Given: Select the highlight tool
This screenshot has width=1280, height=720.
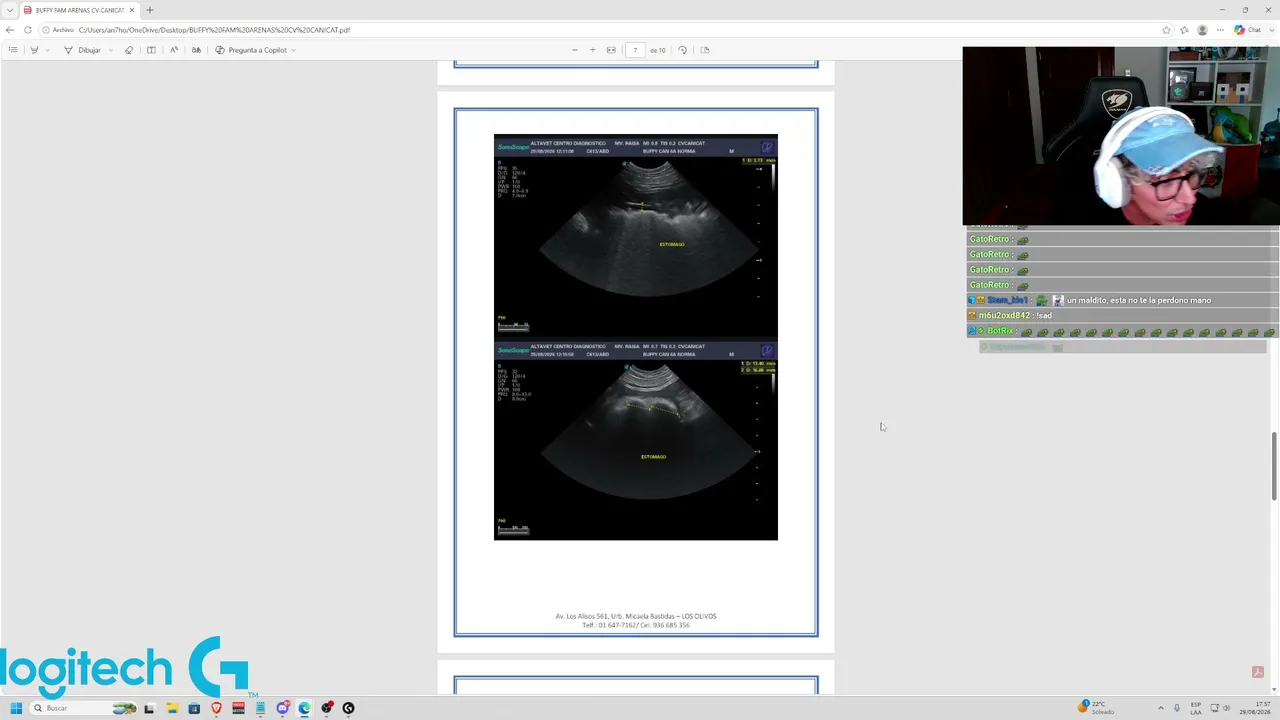Looking at the screenshot, I should [34, 50].
